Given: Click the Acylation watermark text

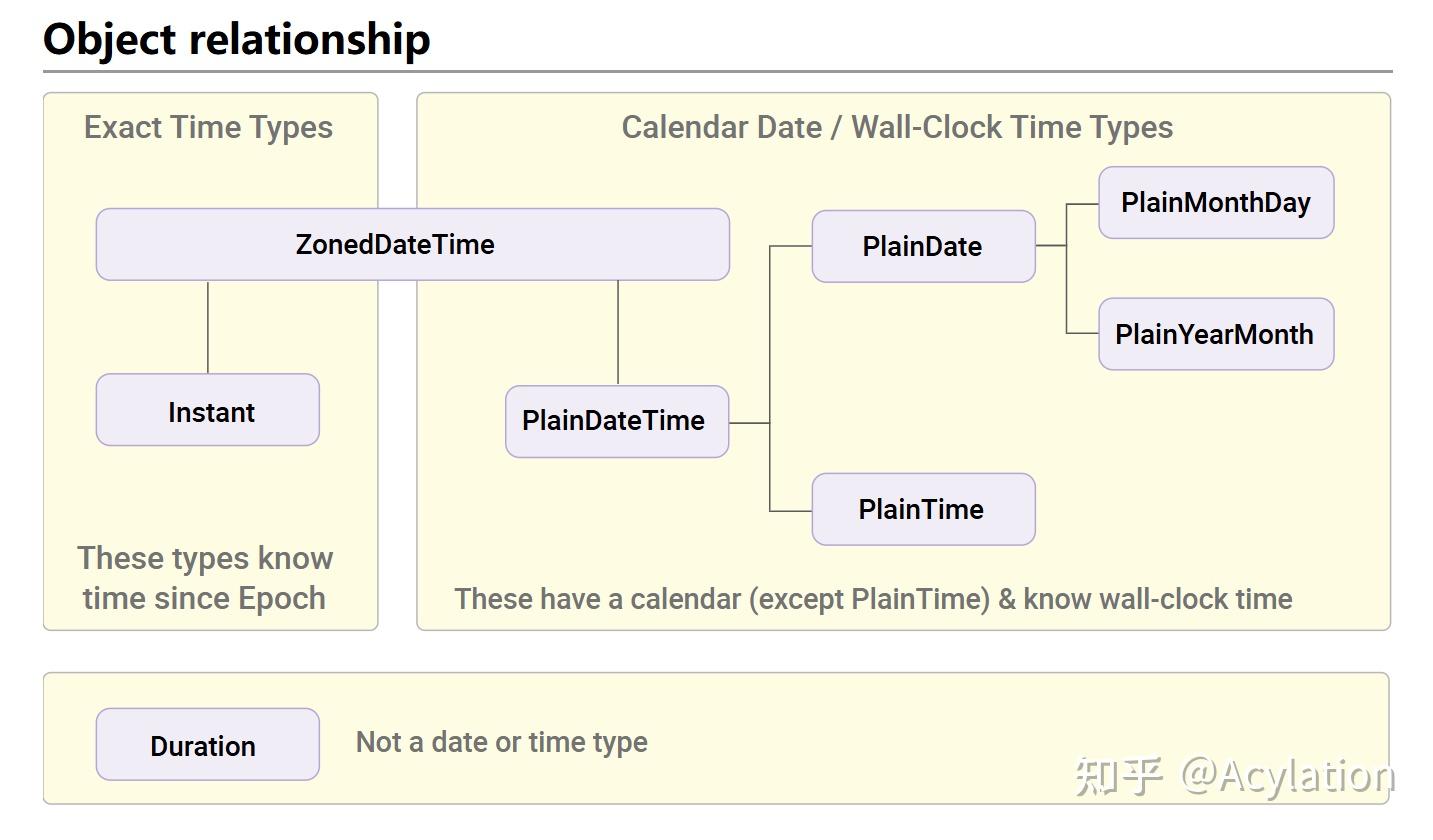Looking at the screenshot, I should coord(1288,776).
